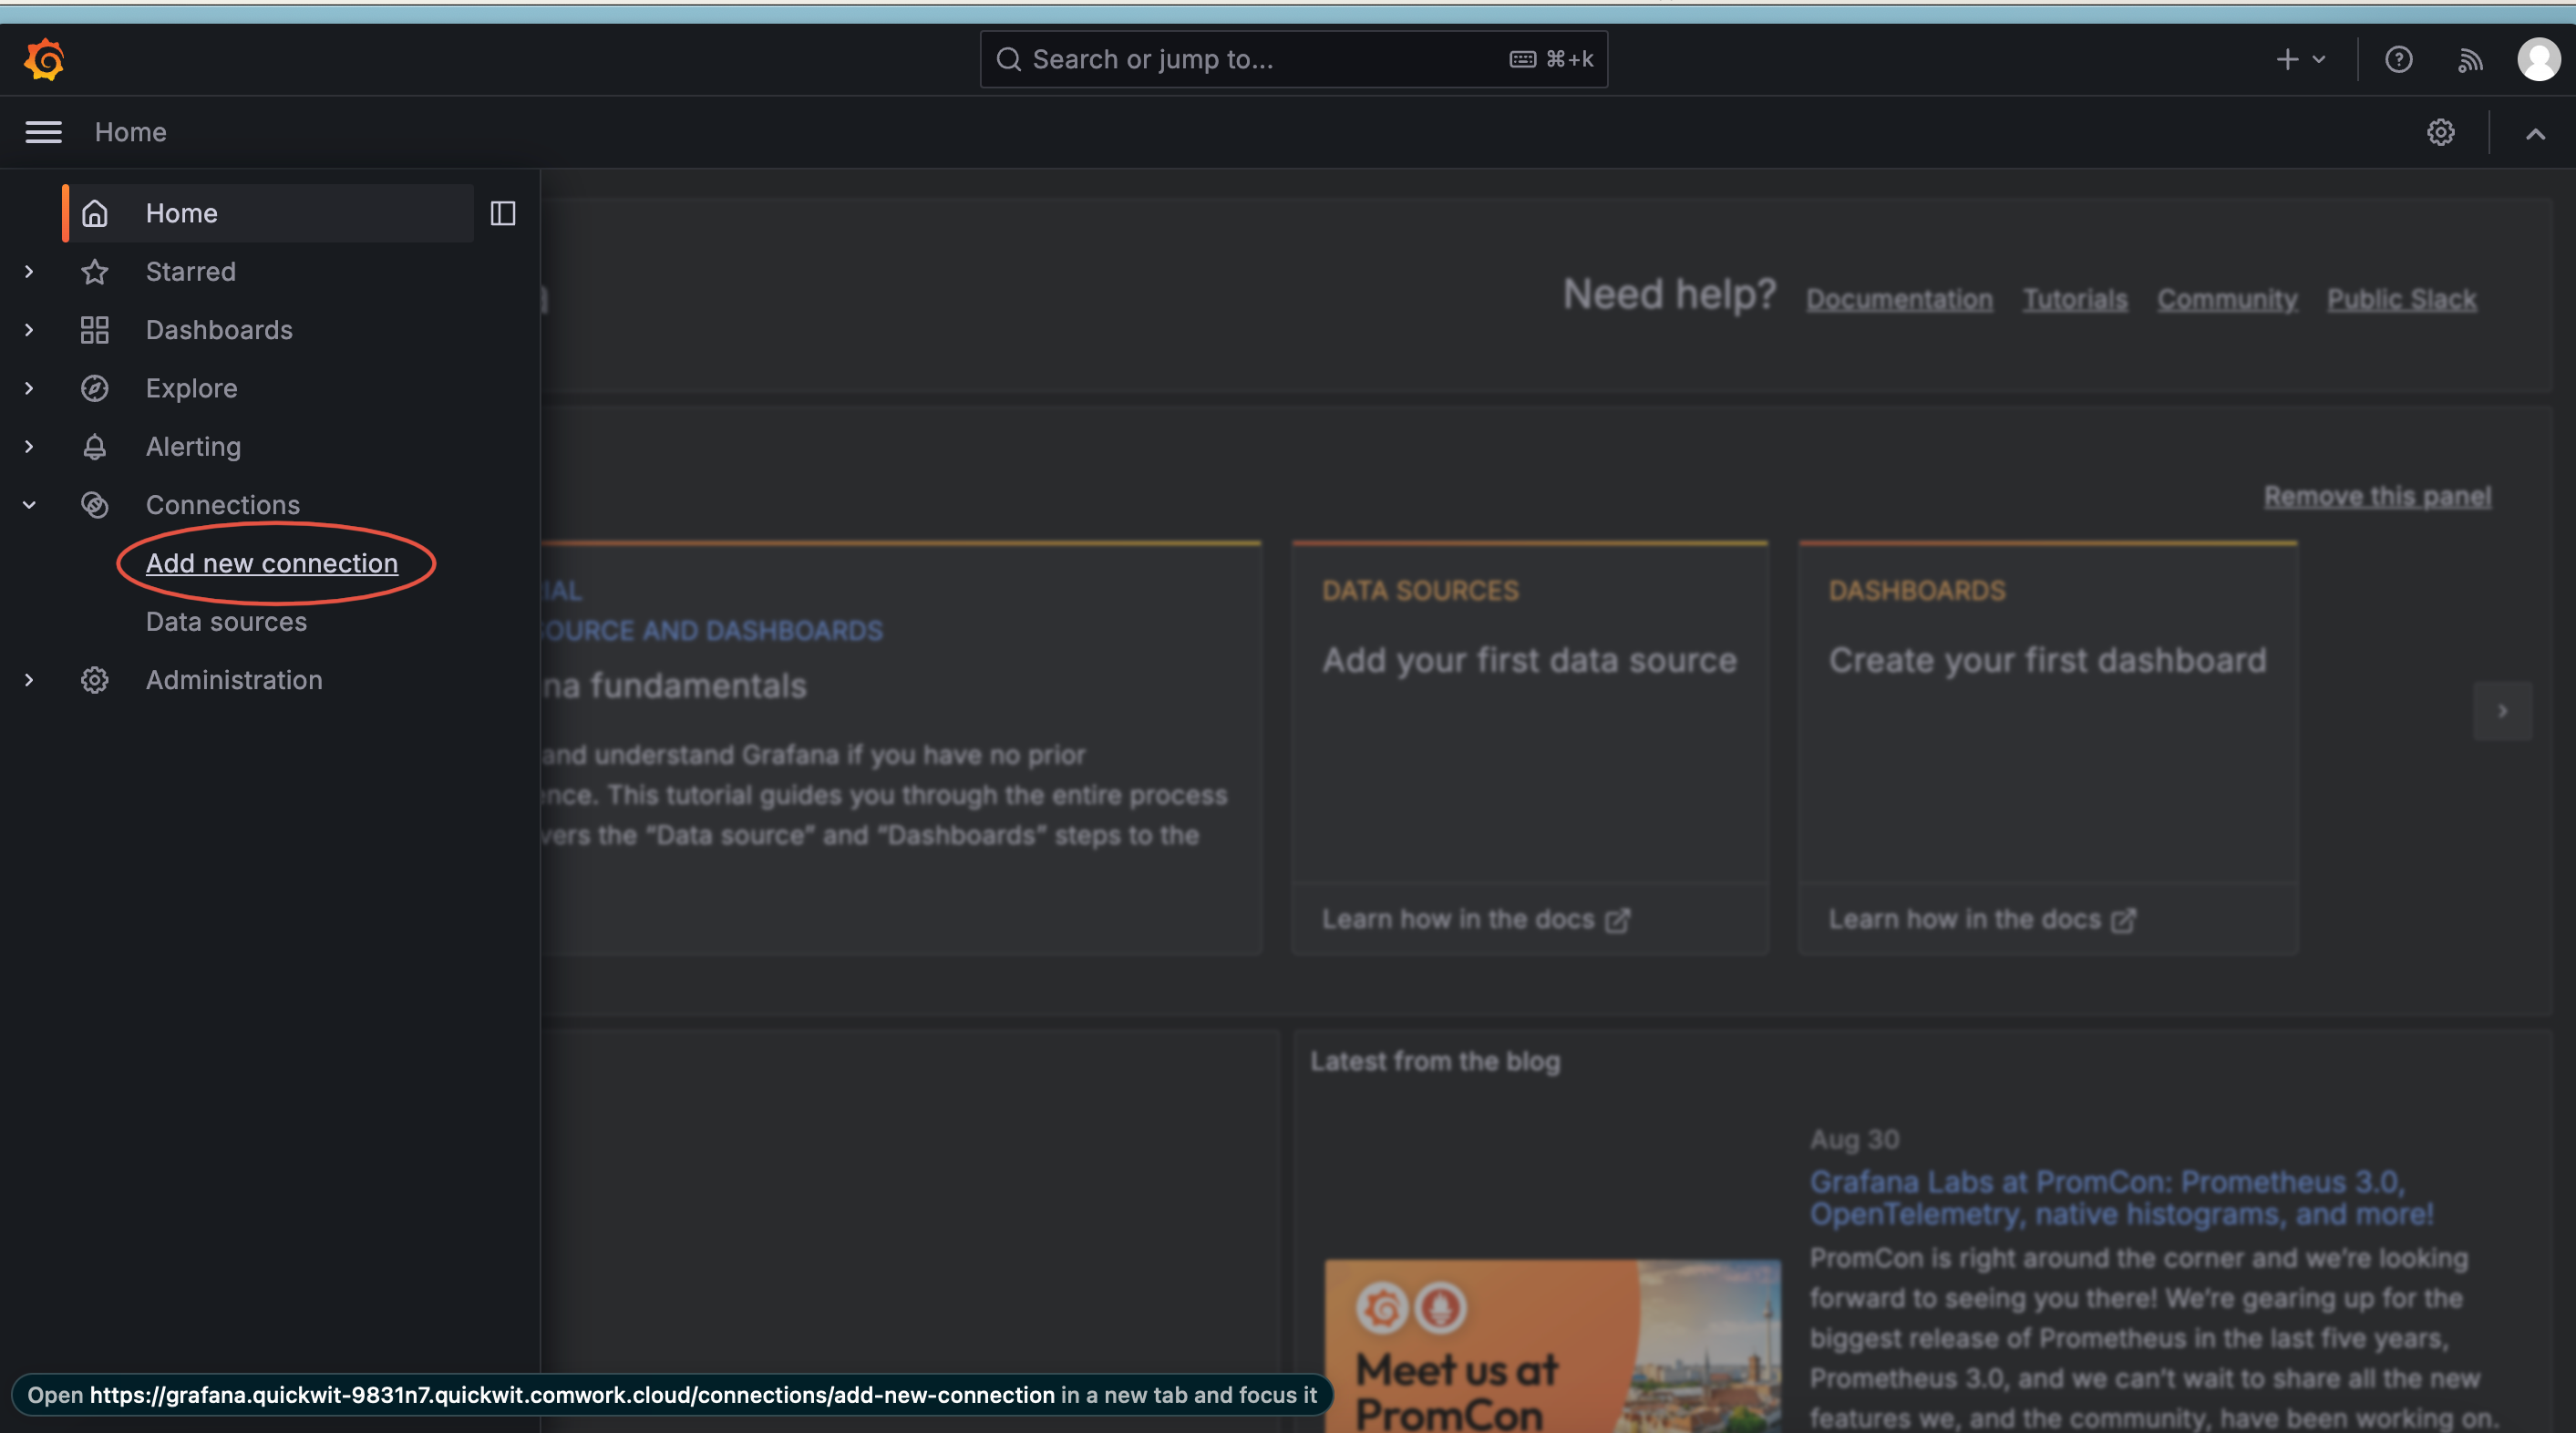Select Home in the sidebar menu

click(x=268, y=213)
